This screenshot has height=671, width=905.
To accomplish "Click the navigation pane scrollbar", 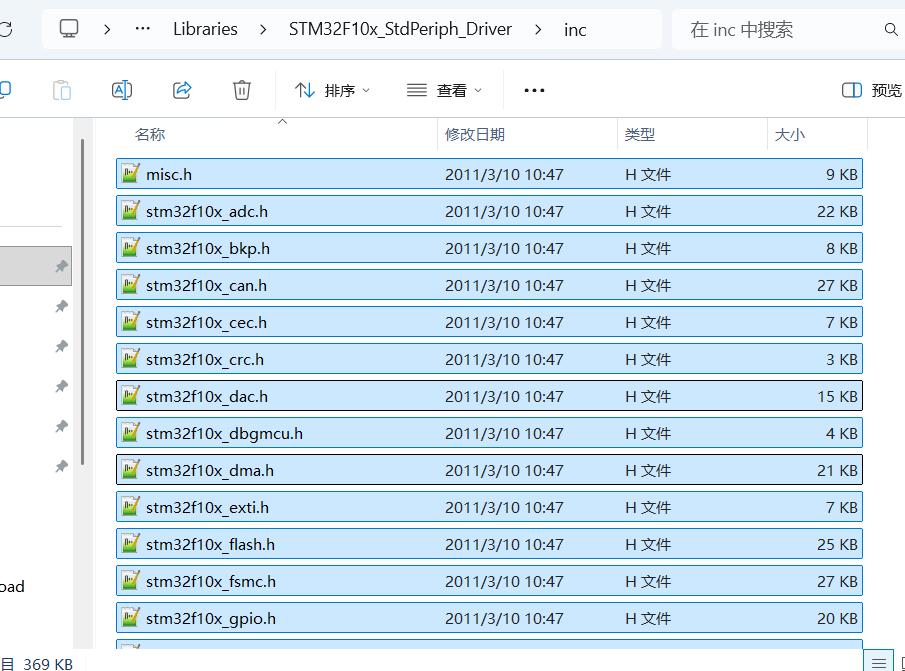I will (83, 302).
